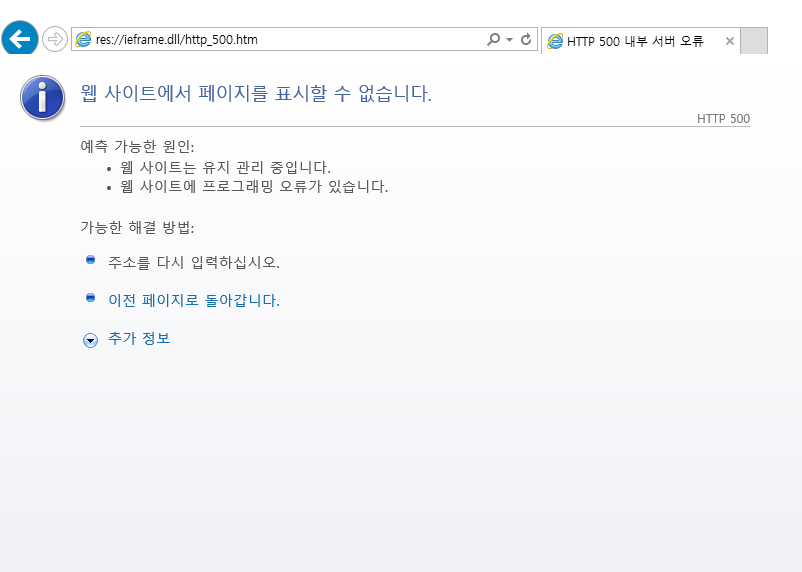Click the line 웹 사이트에 프로그래밍 오류가 있습니다.

[x=254, y=186]
